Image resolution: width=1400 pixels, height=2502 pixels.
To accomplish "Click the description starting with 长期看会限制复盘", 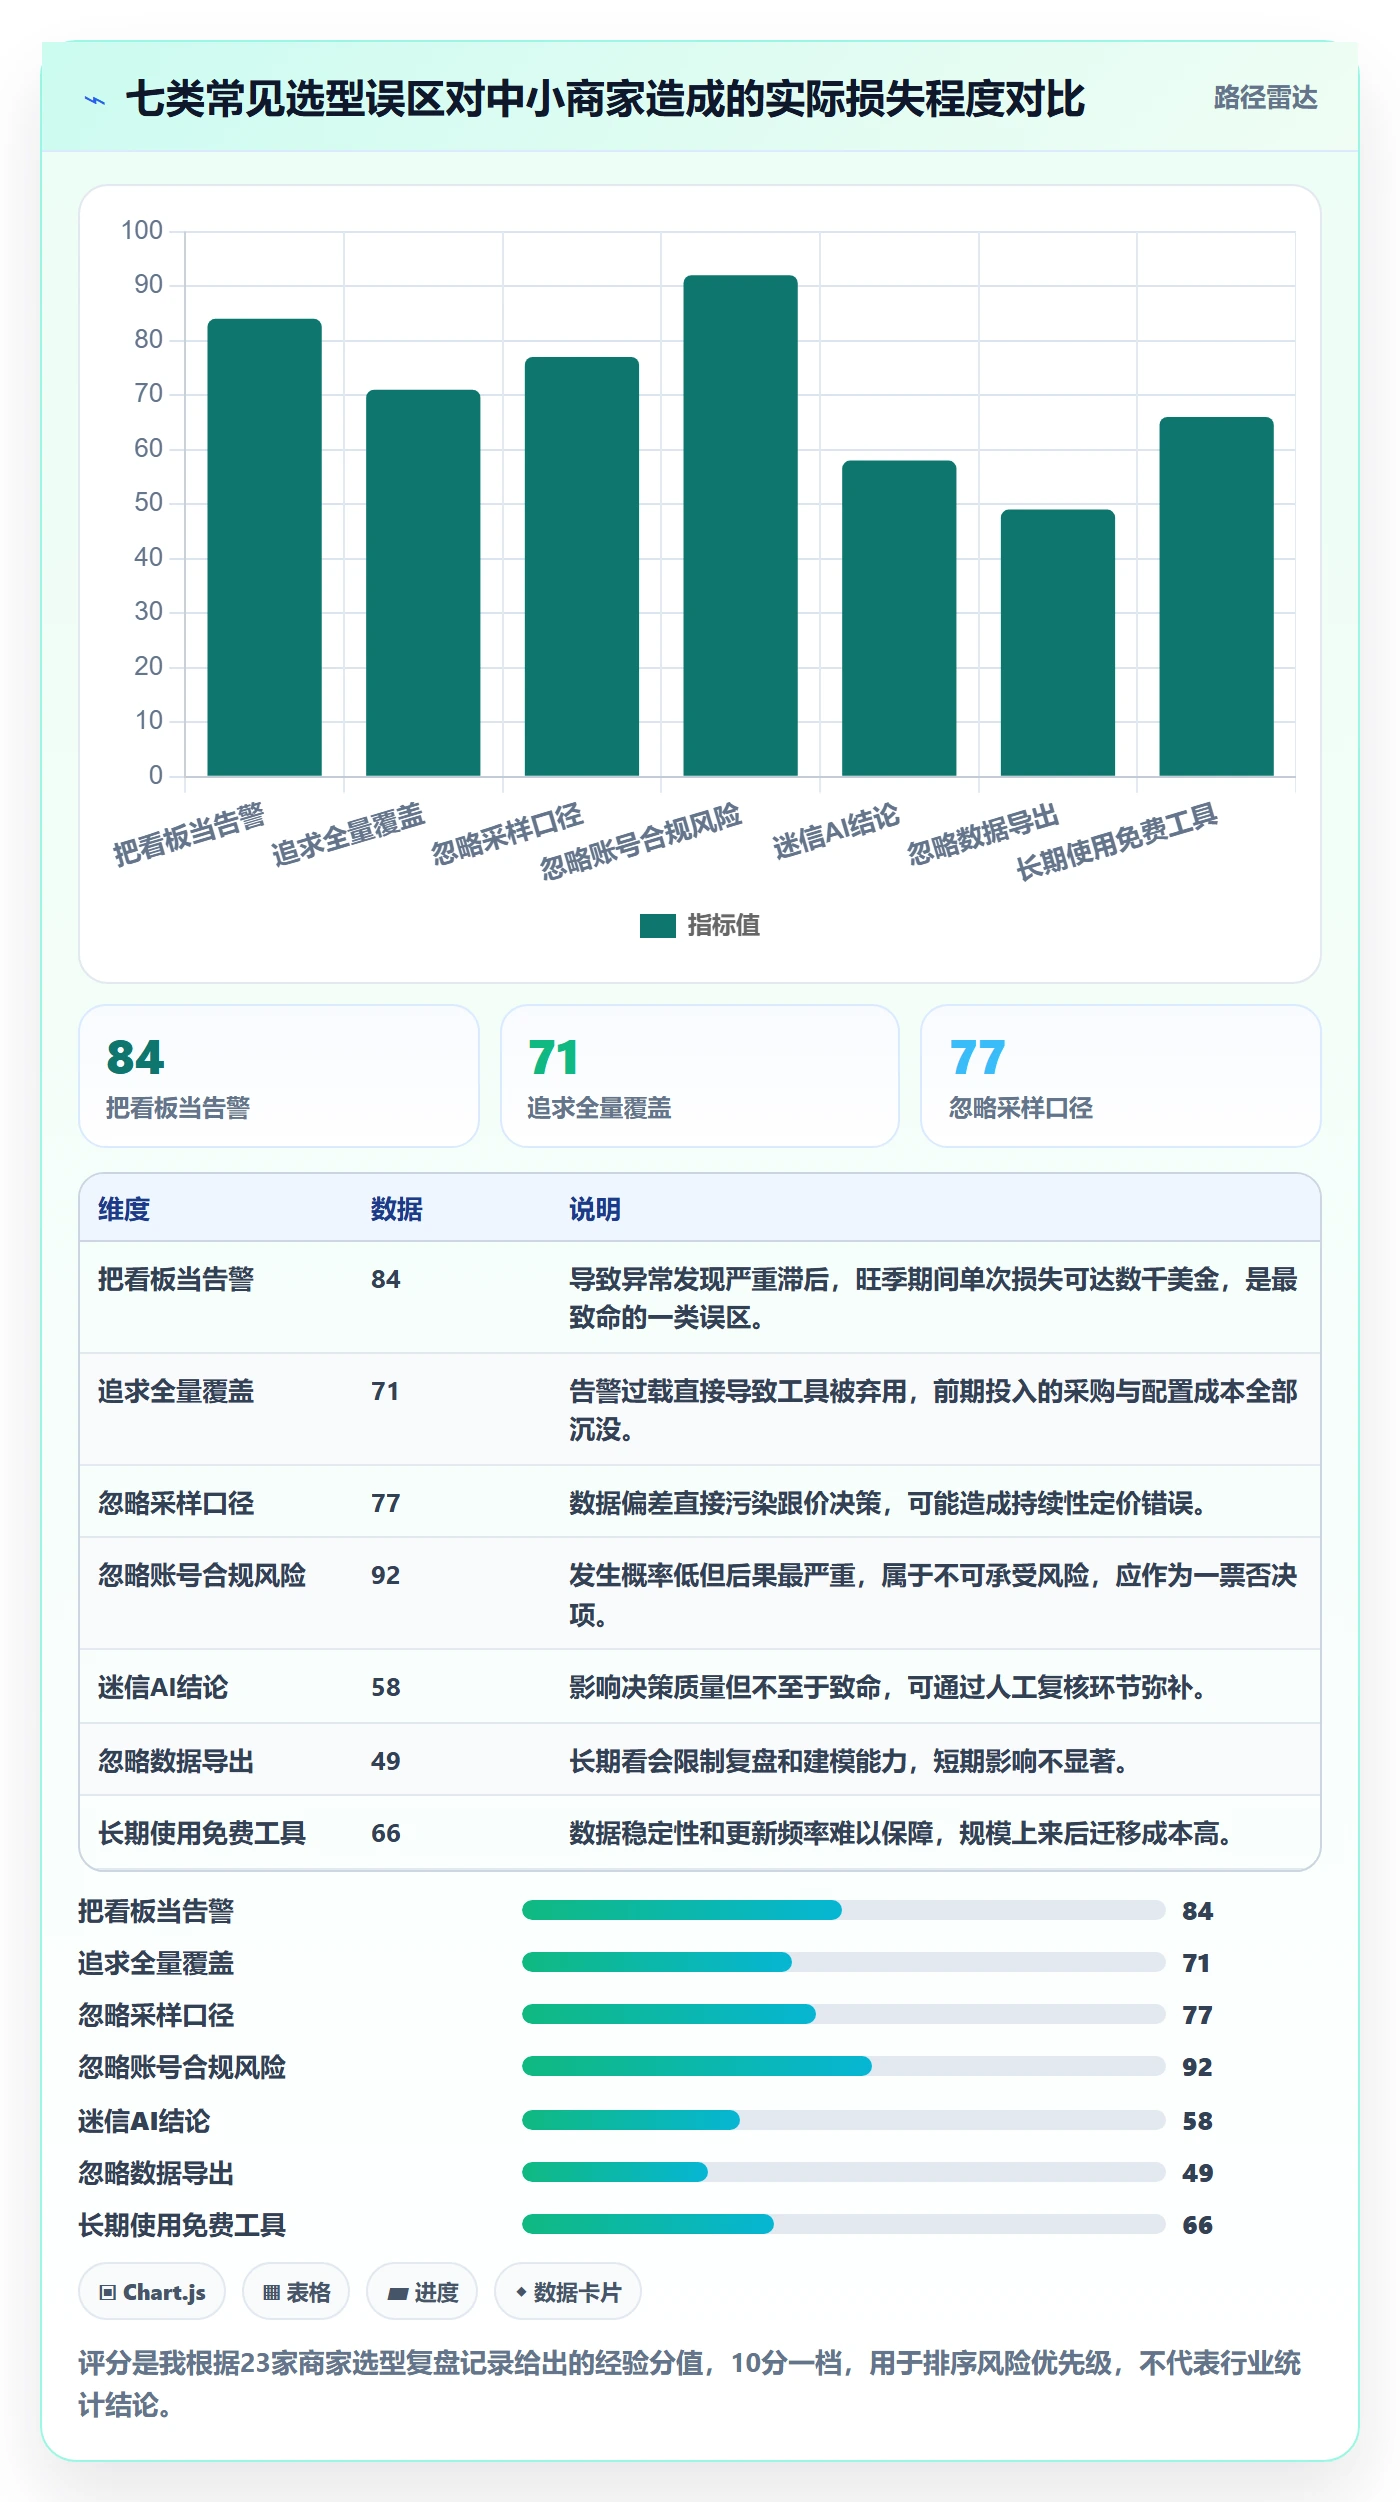I will 849,1761.
